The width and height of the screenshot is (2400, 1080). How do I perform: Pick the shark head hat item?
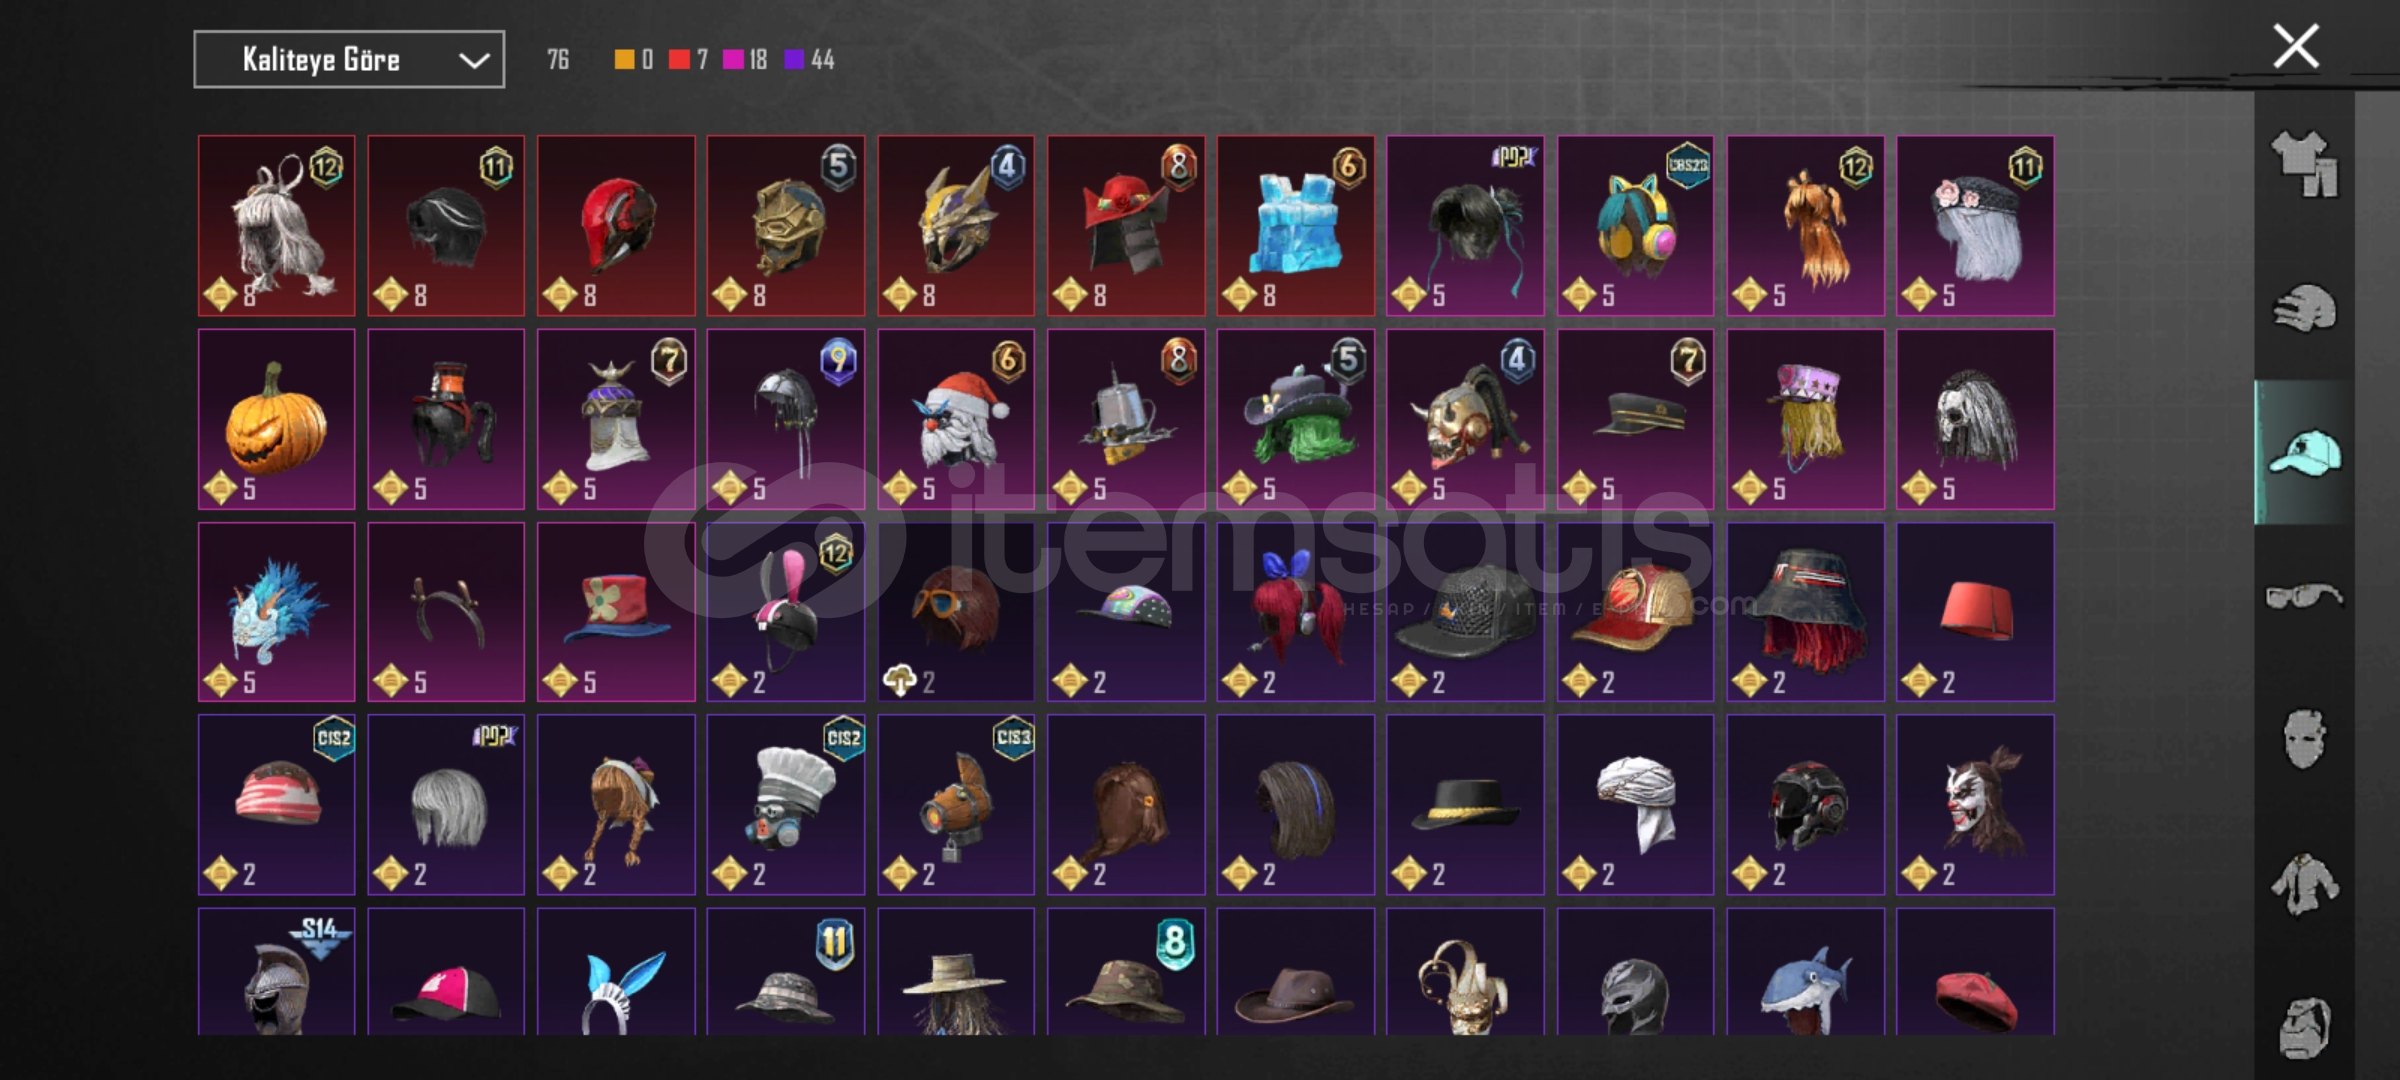click(x=1806, y=972)
